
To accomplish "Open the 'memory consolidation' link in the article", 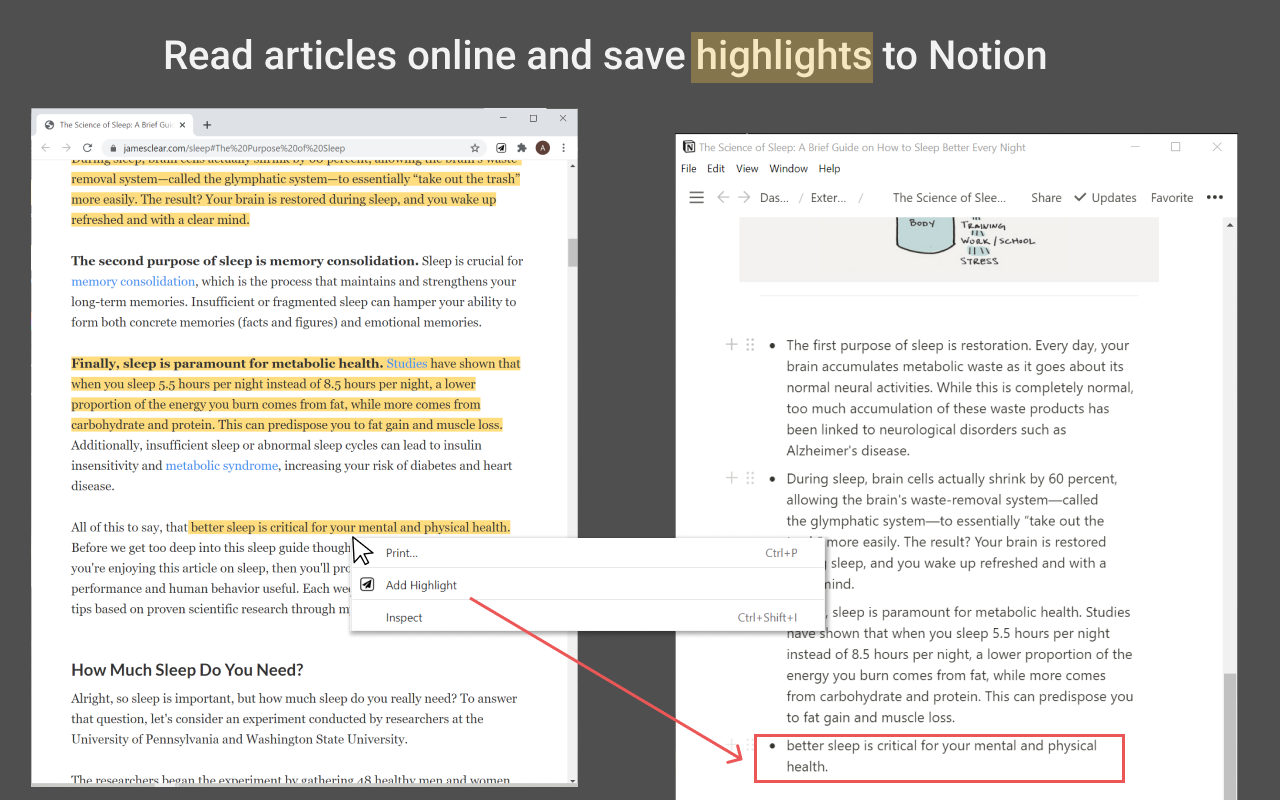I will click(x=133, y=281).
